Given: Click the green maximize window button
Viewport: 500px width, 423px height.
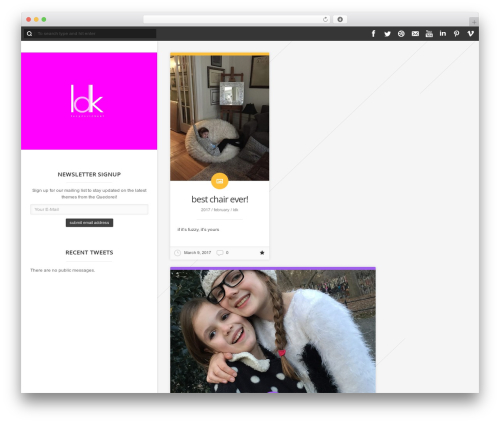Looking at the screenshot, I should click(44, 19).
